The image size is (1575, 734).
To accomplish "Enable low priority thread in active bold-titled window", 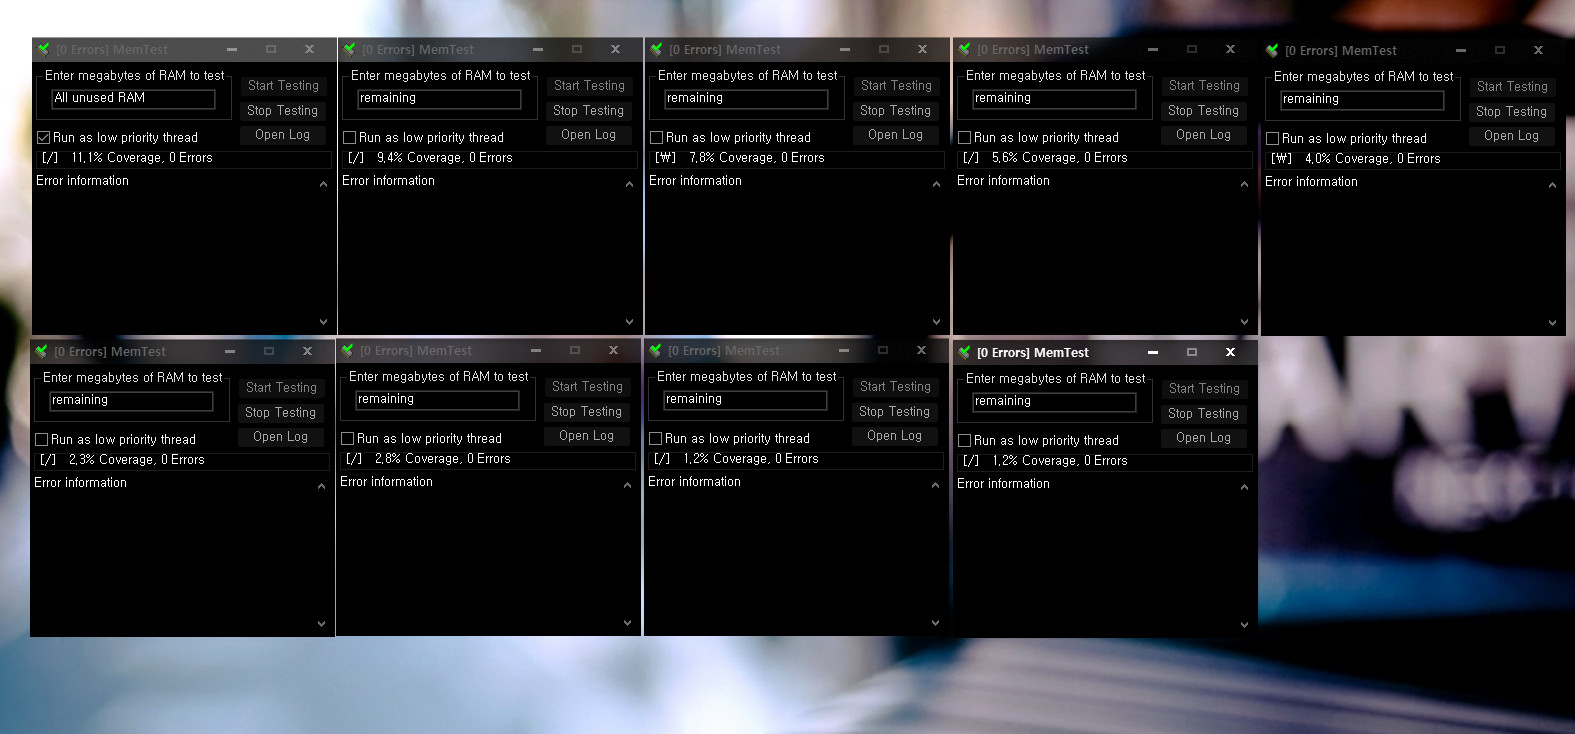I will coord(964,441).
